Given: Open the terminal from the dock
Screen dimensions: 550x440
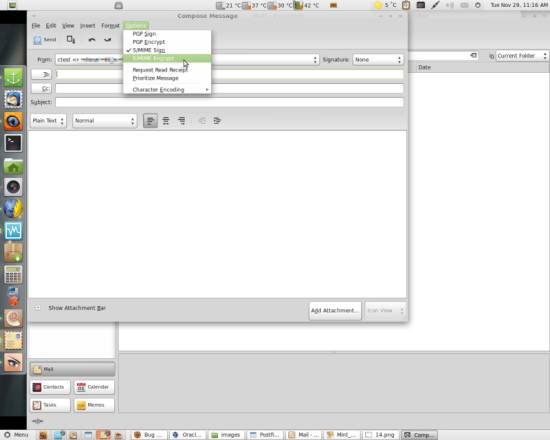Looking at the screenshot, I should [x=13, y=143].
